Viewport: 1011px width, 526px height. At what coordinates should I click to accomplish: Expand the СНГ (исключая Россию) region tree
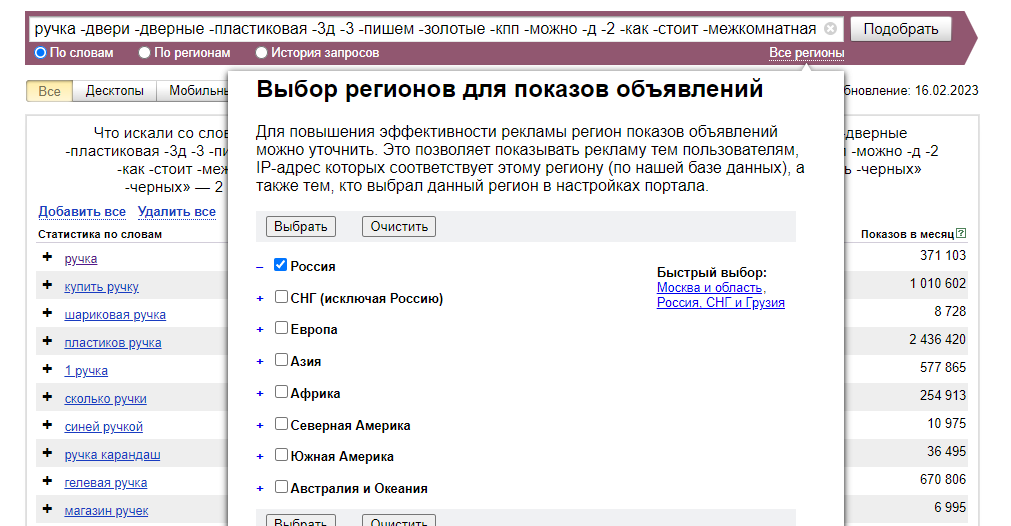pyautogui.click(x=260, y=299)
